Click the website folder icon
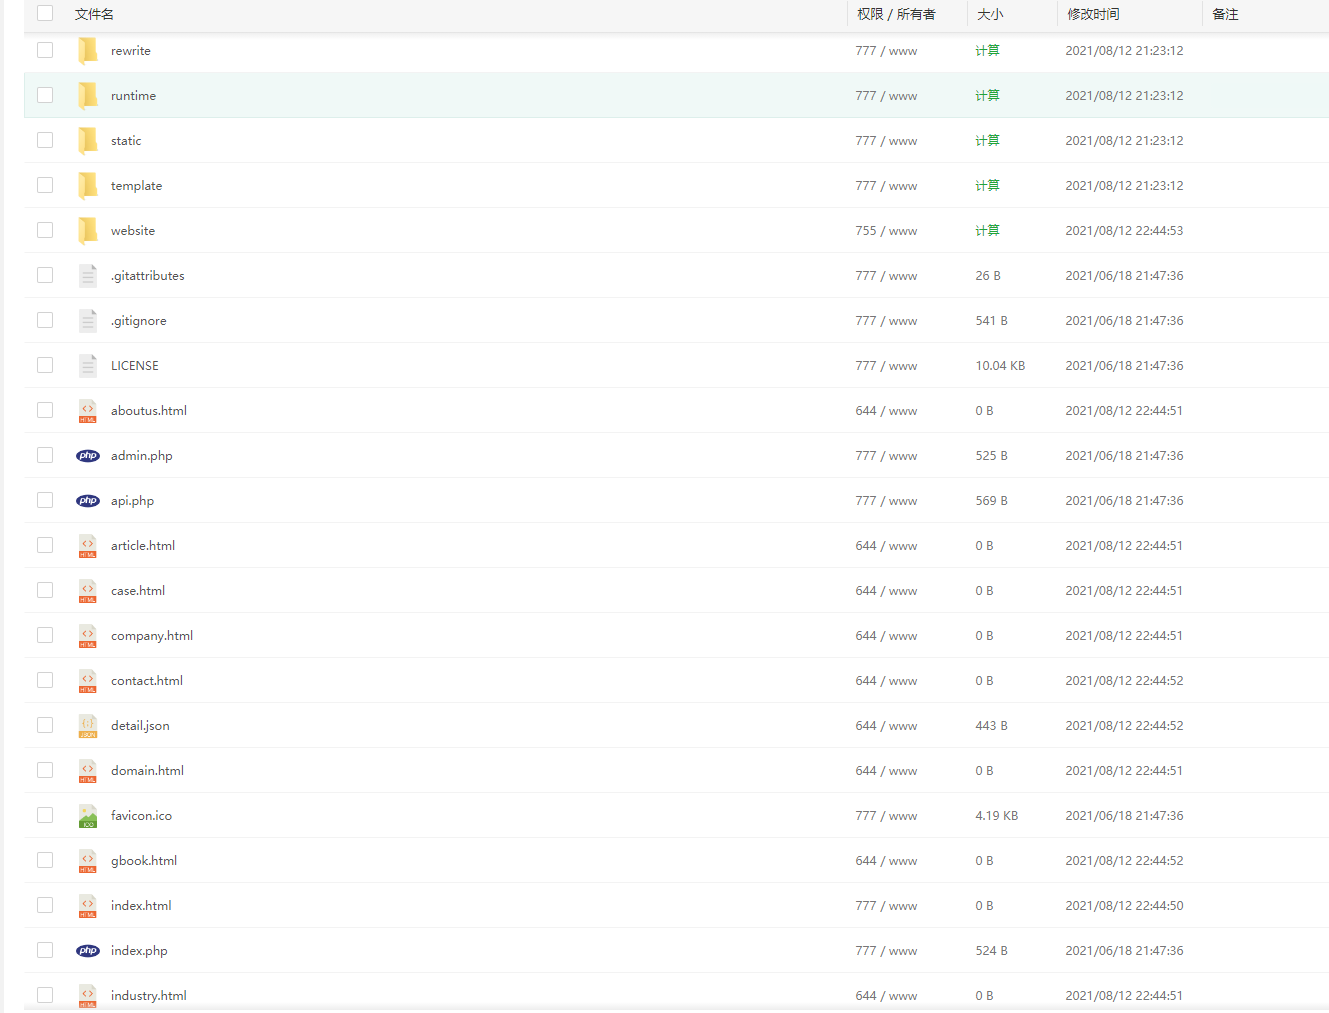1329x1013 pixels. point(88,230)
